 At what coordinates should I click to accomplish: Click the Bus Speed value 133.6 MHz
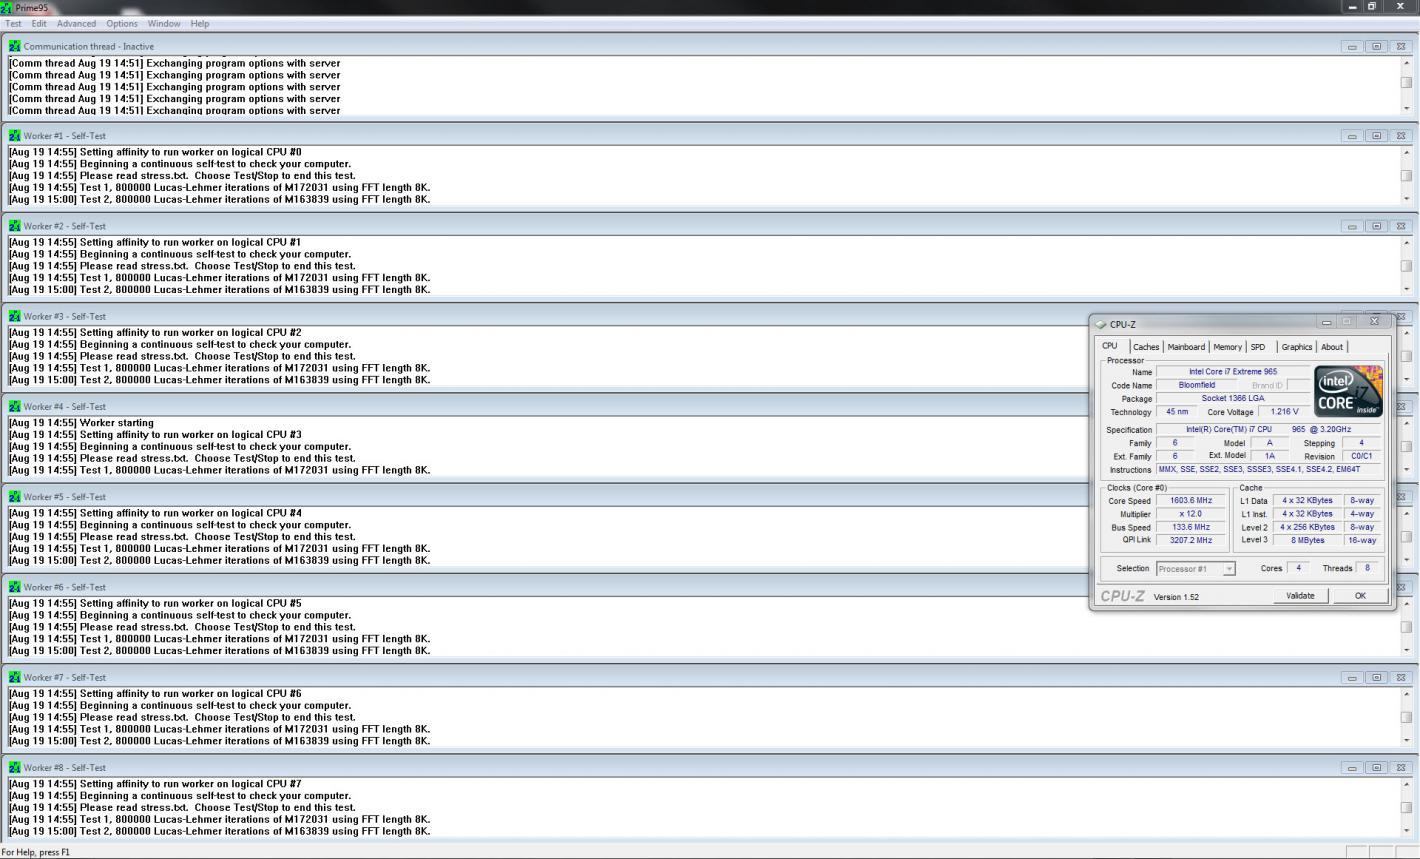(x=1190, y=527)
